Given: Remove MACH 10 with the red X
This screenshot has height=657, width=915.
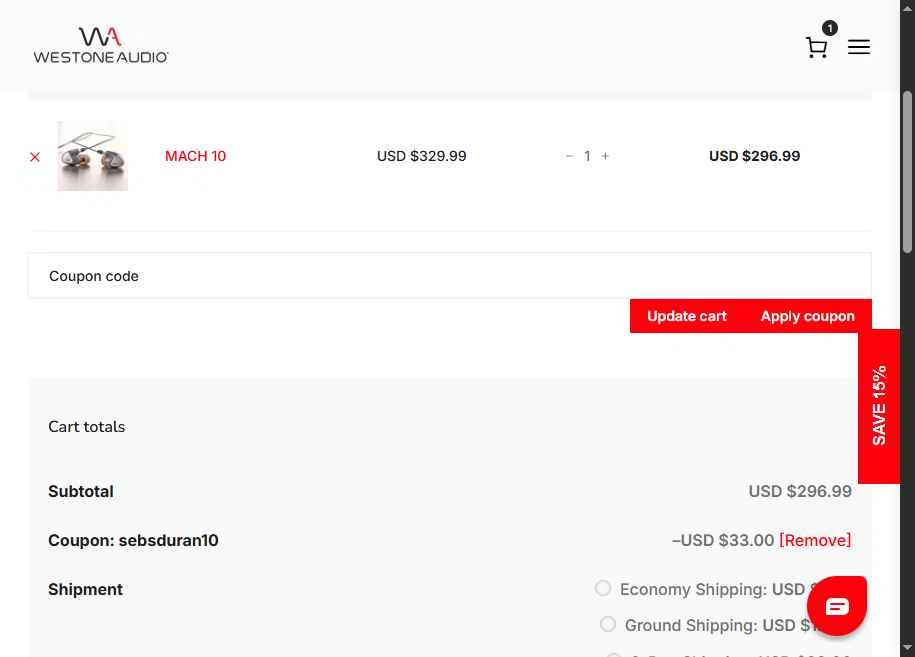Looking at the screenshot, I should click(35, 157).
